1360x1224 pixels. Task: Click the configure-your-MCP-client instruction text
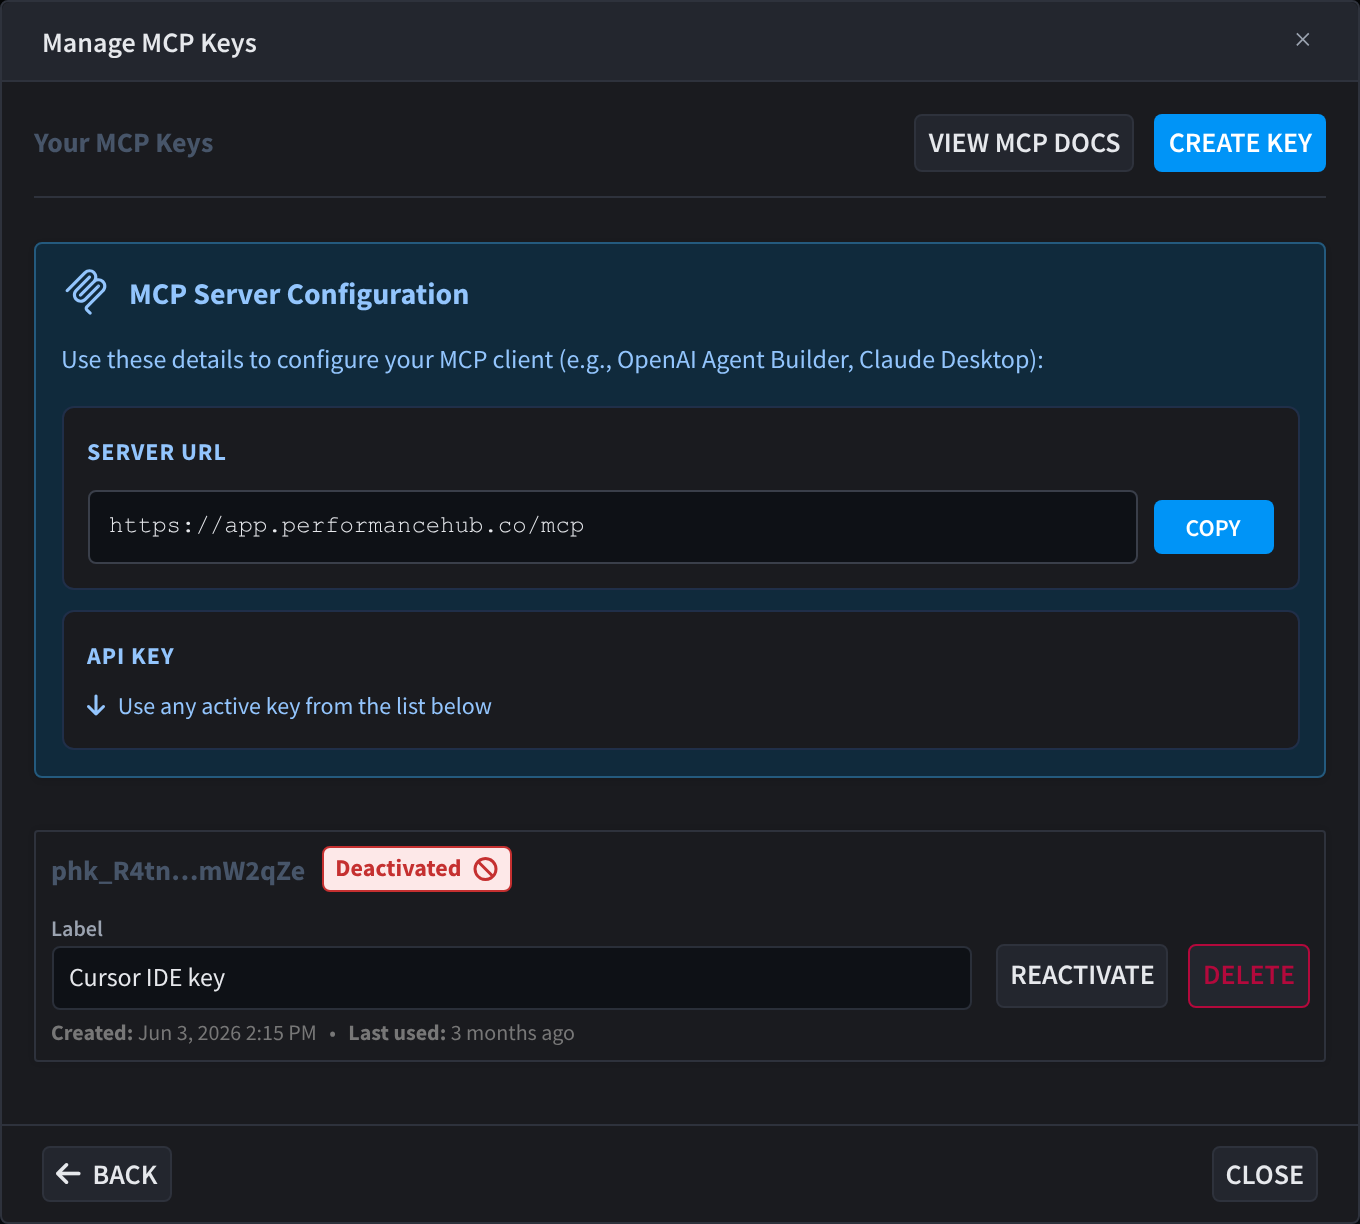point(553,360)
